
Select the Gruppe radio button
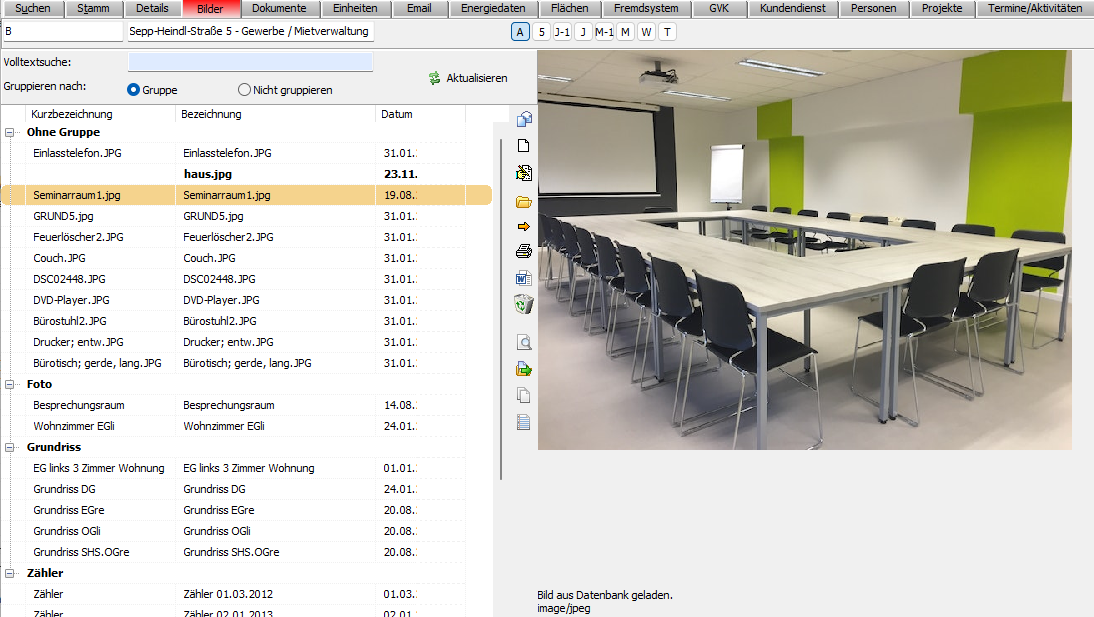134,90
